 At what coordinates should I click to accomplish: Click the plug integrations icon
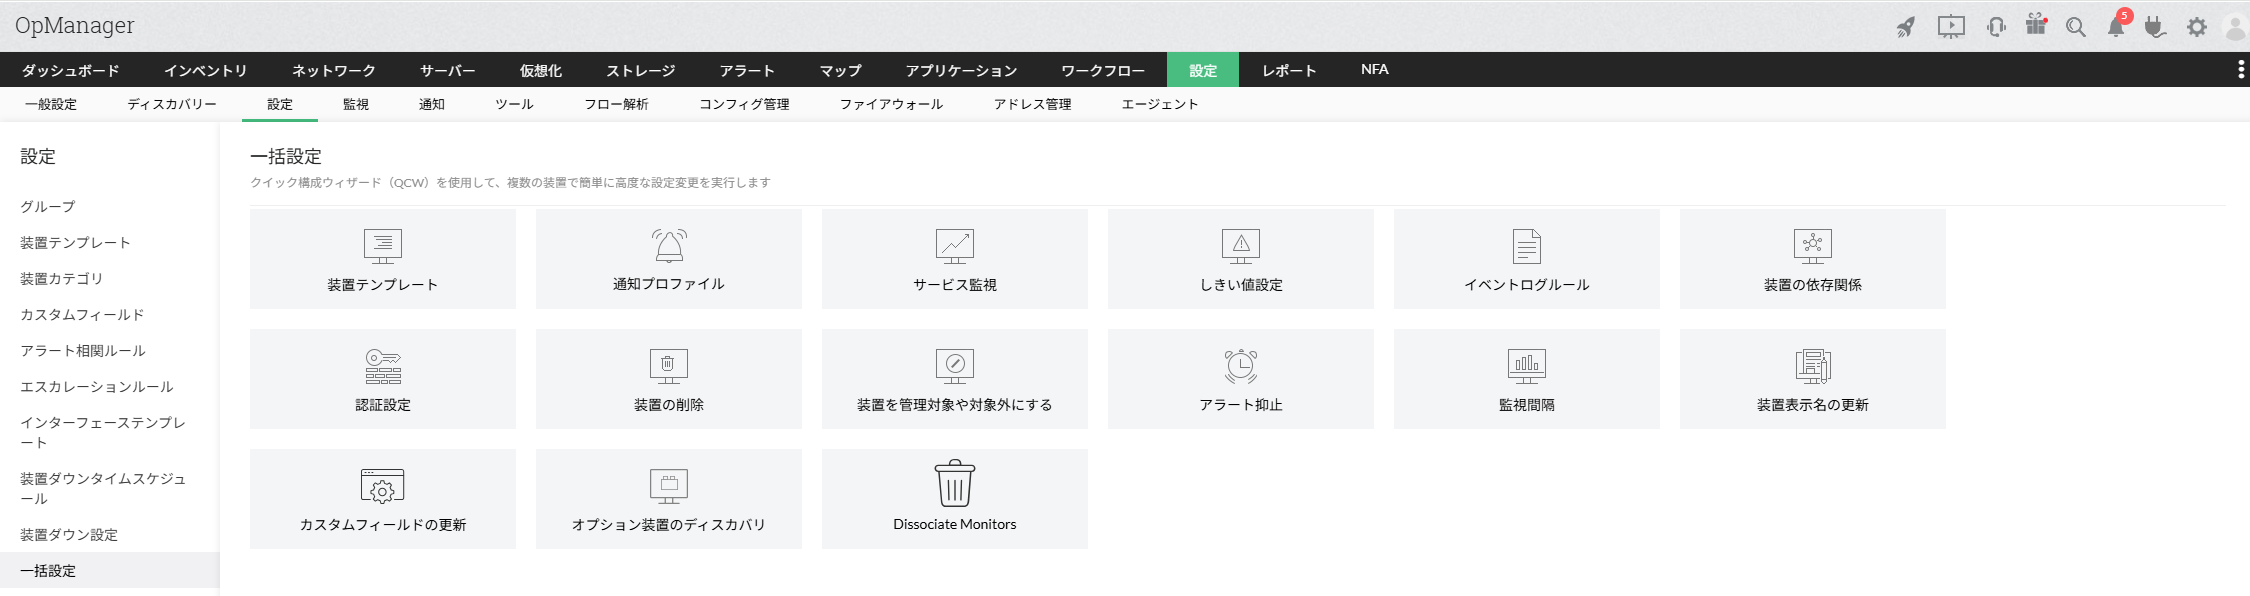point(2156,27)
